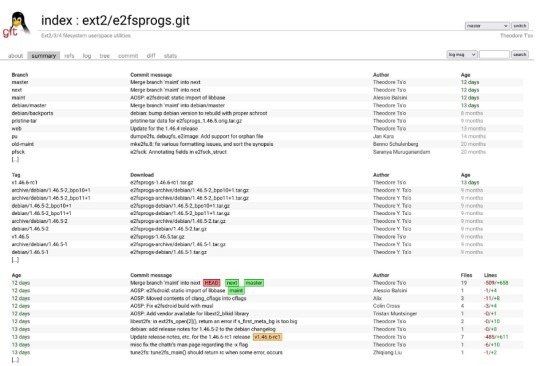Open 'debian: add release notes' commit
Screen dimensions: 536x366
[x=203, y=329]
